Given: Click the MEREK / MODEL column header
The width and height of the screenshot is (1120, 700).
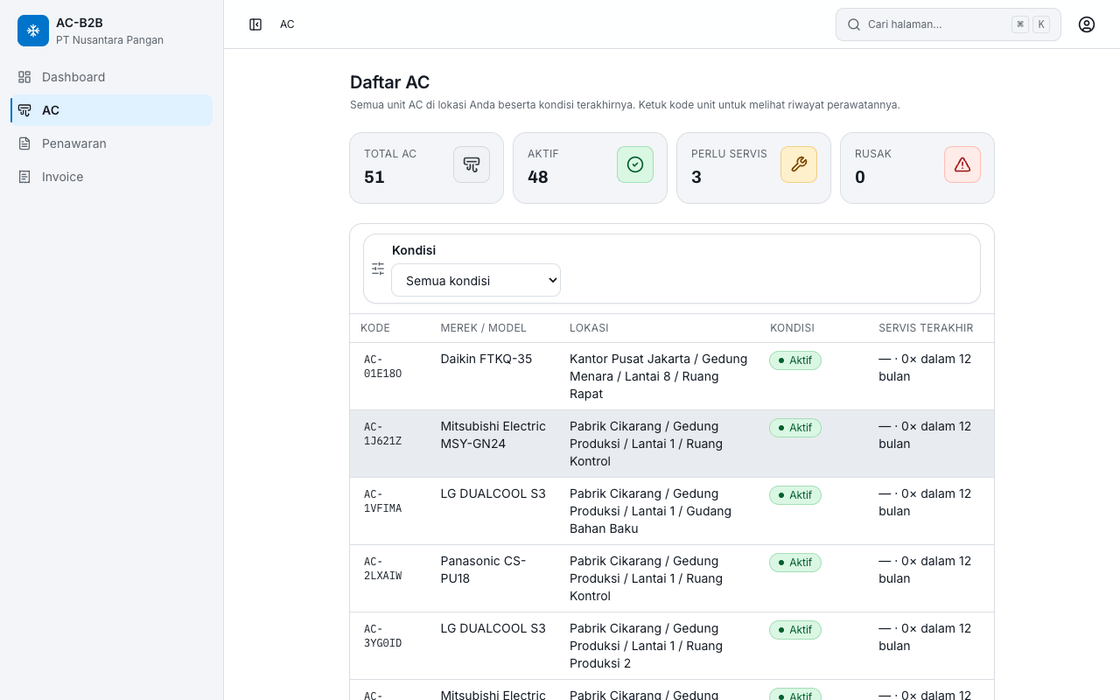Looking at the screenshot, I should tap(484, 328).
